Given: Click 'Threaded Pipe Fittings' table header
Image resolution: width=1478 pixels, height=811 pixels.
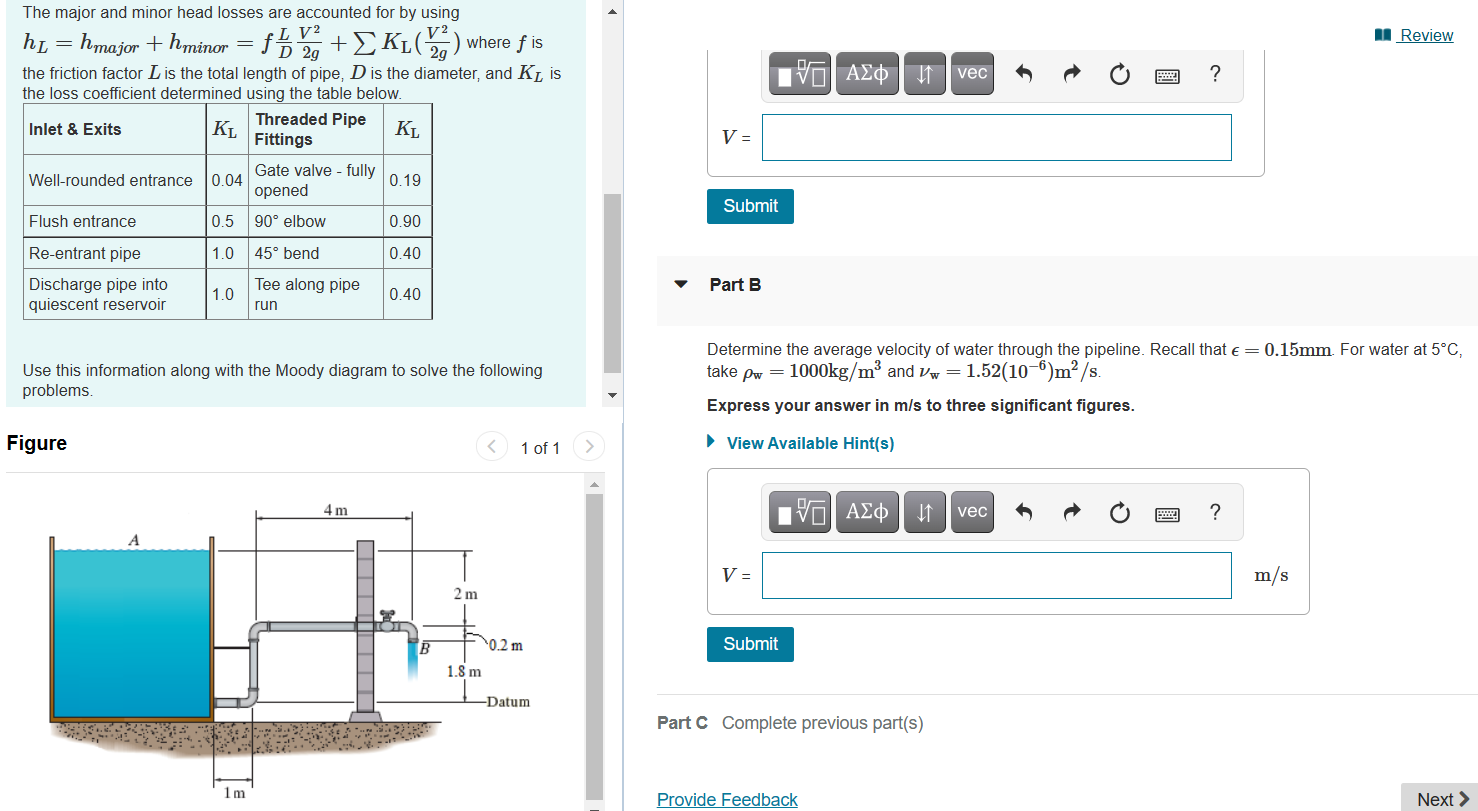Looking at the screenshot, I should tap(316, 129).
